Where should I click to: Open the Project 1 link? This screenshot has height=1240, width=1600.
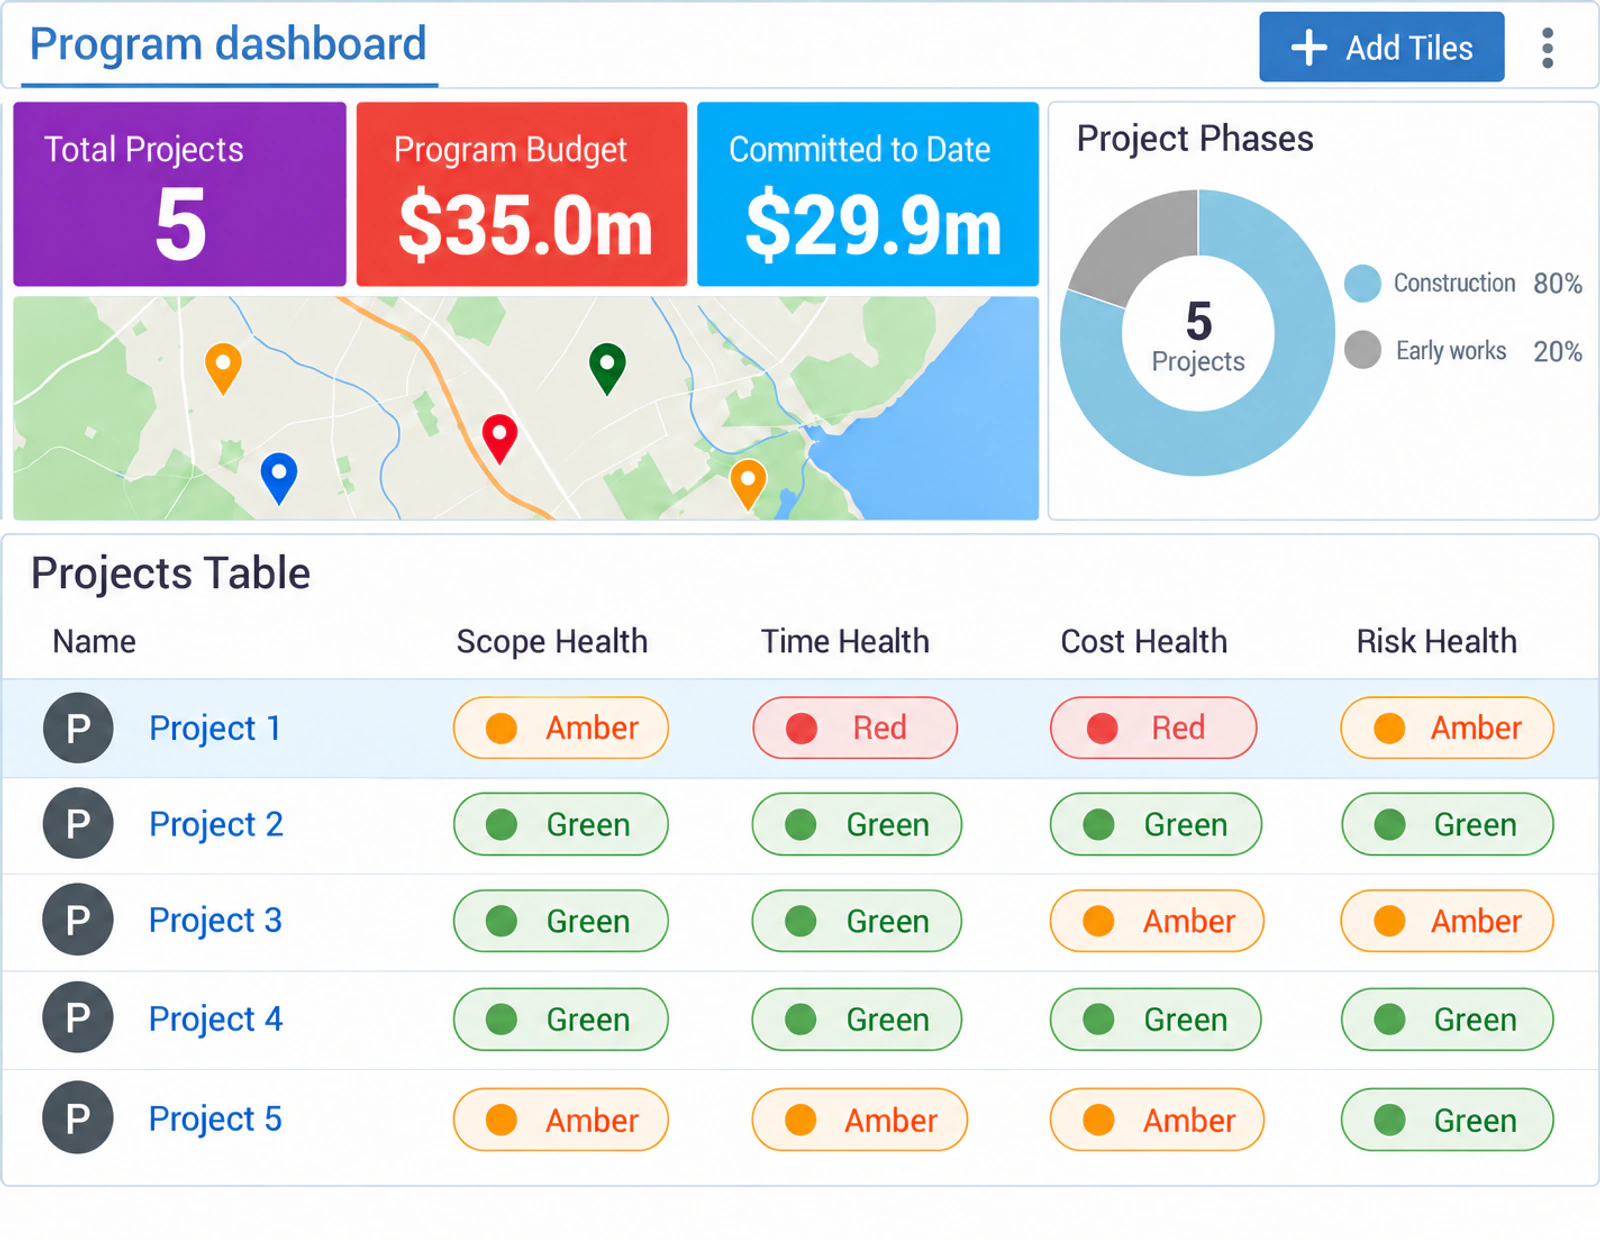pyautogui.click(x=215, y=728)
